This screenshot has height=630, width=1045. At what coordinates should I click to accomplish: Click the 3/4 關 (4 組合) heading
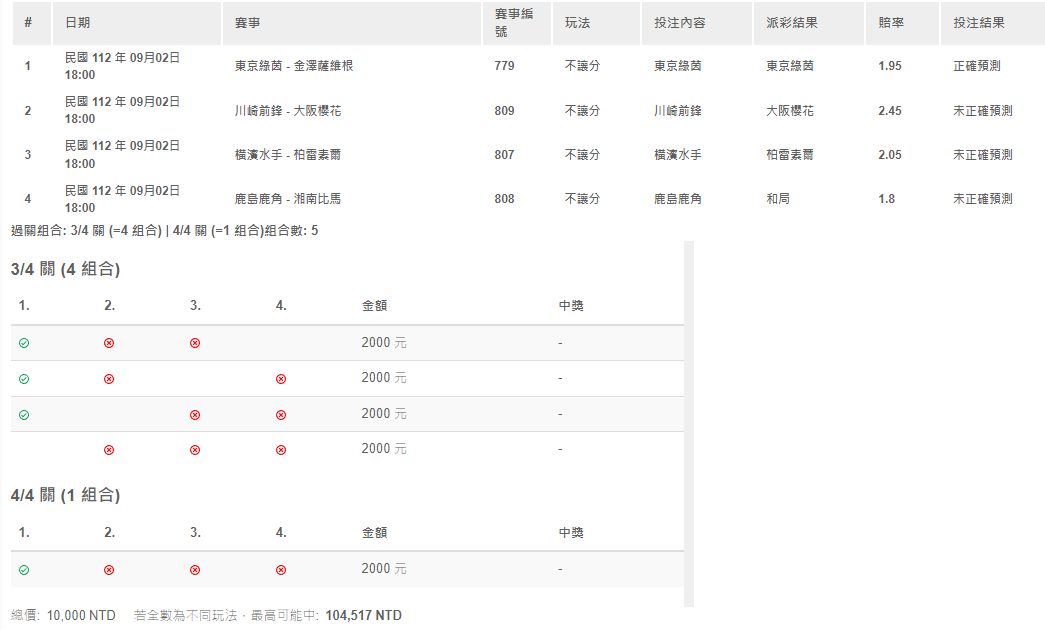click(65, 269)
